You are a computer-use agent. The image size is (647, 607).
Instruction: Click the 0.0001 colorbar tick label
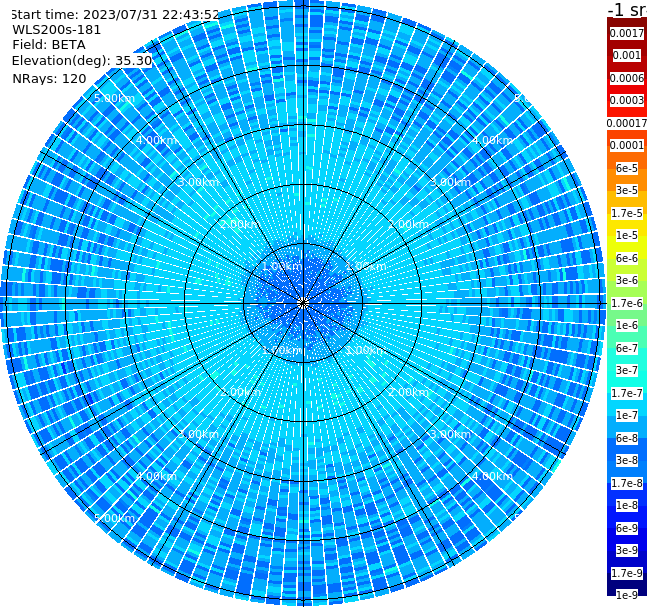point(627,145)
